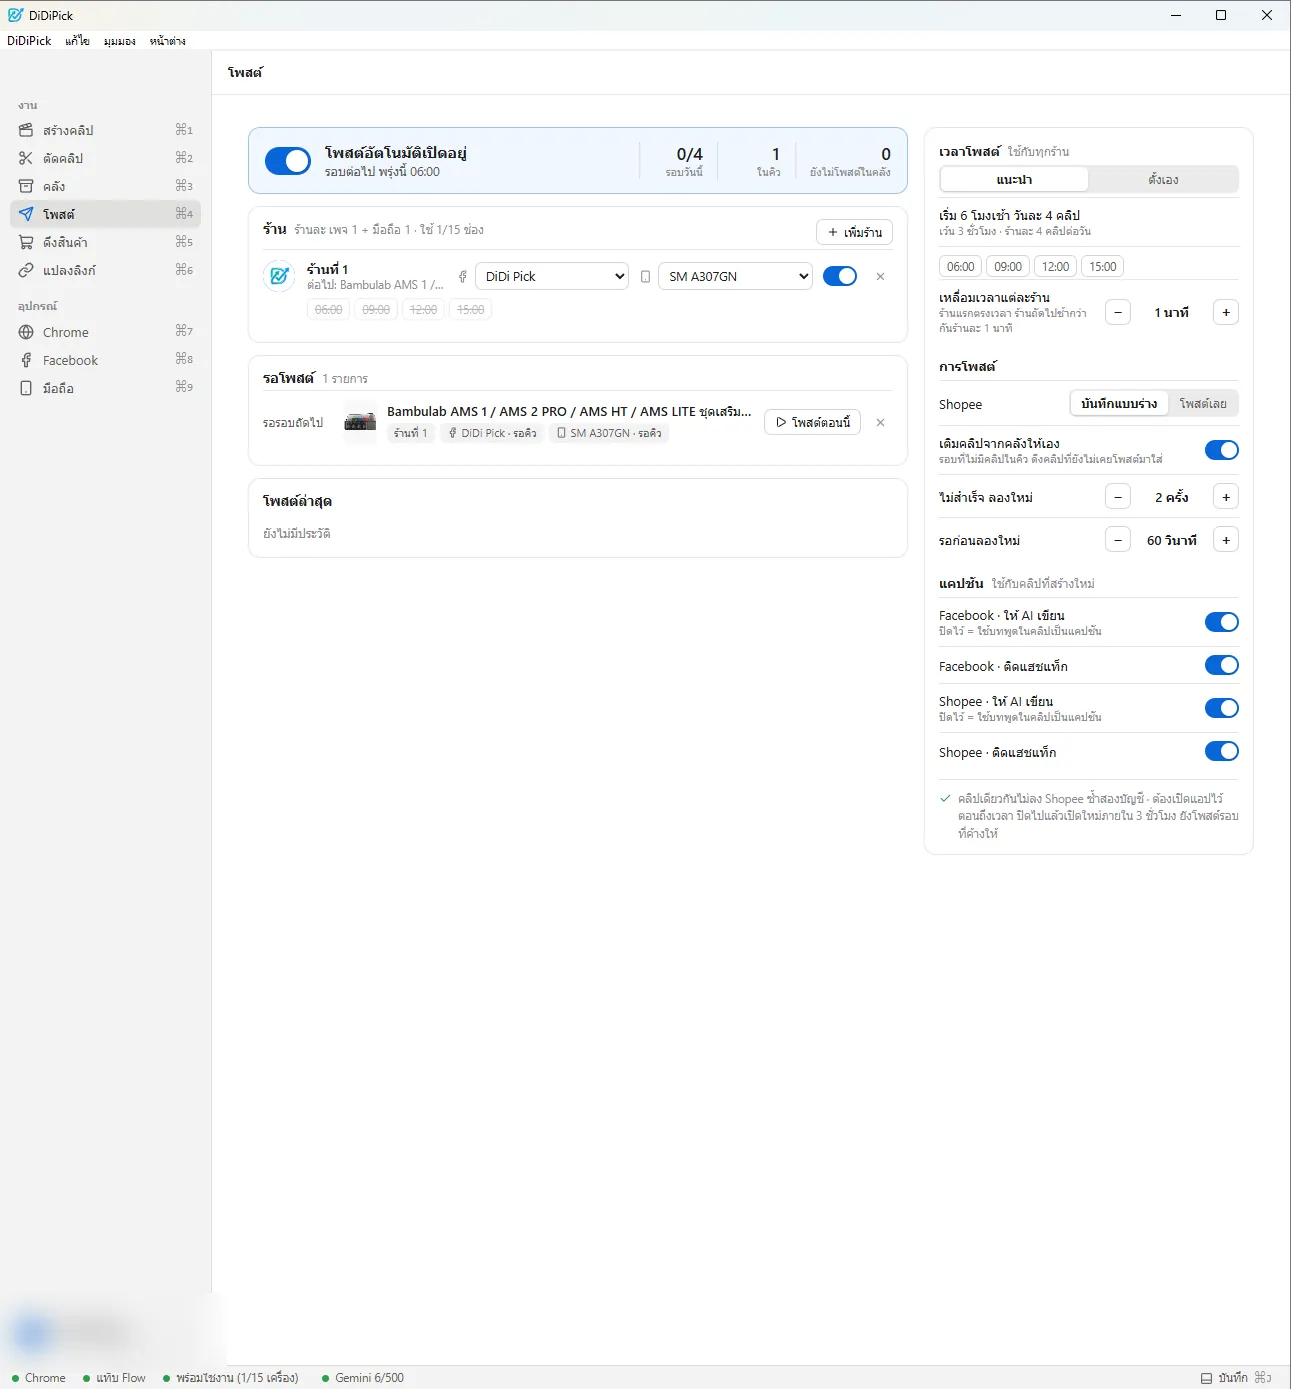Open the หน้าต่าง menu
Screen dimensions: 1291x1389
pyautogui.click(x=168, y=41)
